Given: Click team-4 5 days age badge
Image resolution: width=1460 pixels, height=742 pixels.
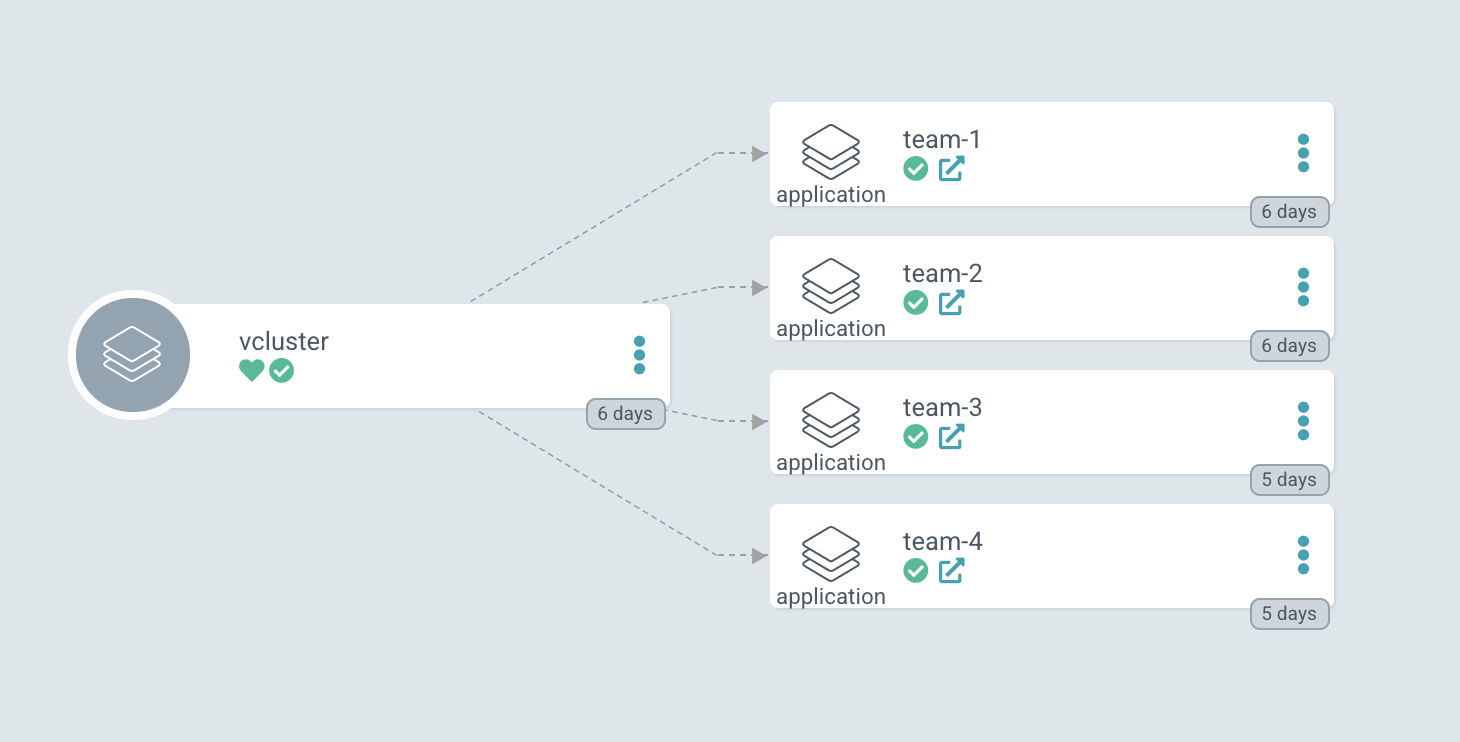Looking at the screenshot, I should [x=1290, y=614].
